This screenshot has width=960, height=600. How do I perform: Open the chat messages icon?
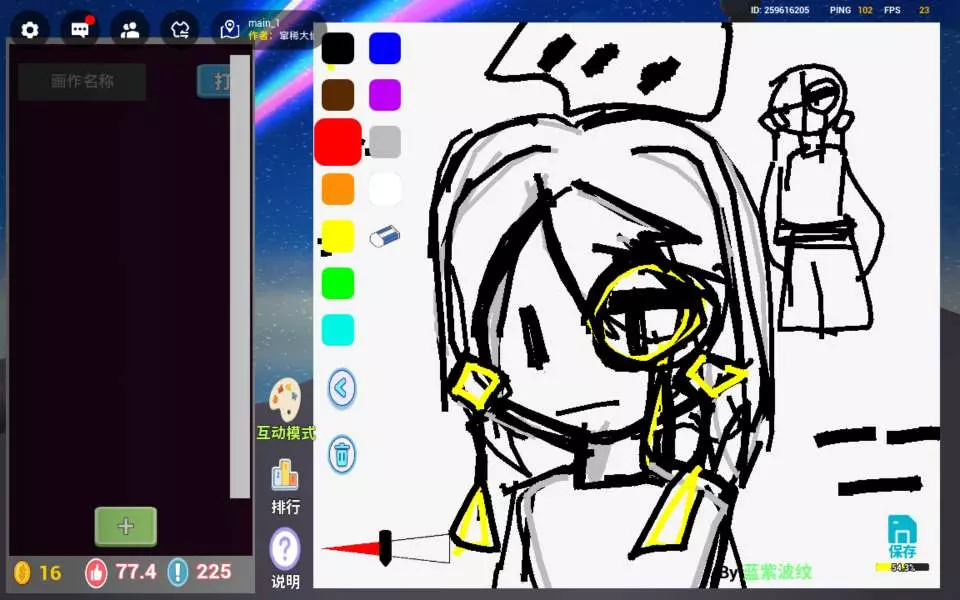point(80,29)
